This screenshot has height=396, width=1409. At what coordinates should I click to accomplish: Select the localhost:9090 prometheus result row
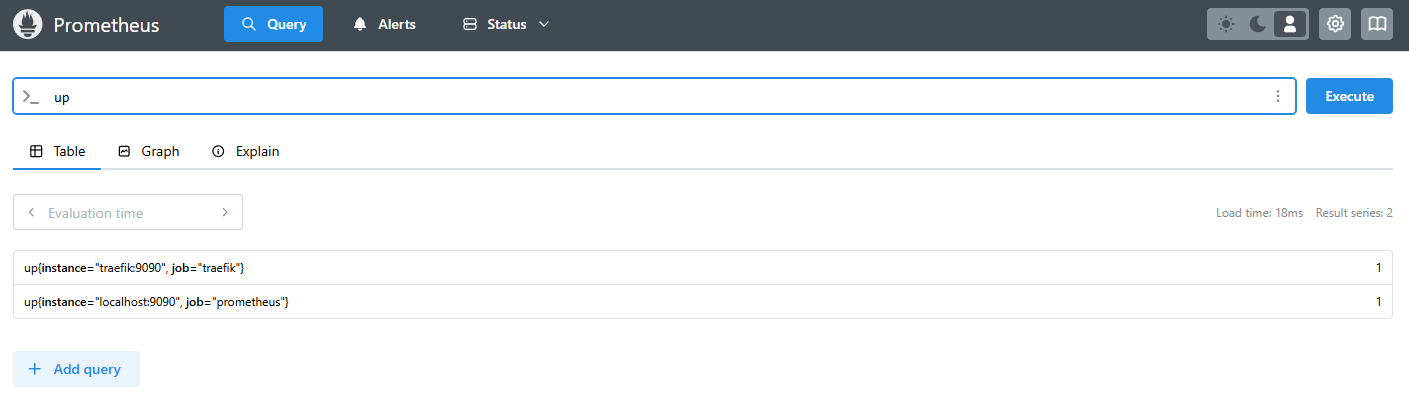click(702, 302)
